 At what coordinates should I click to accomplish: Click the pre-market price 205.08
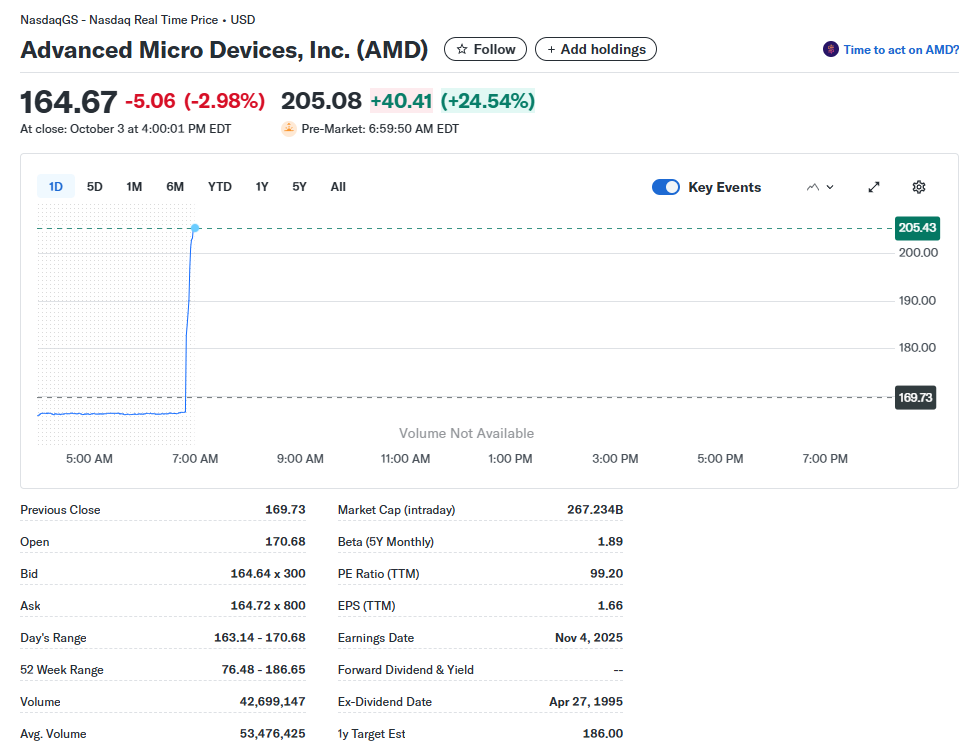[321, 101]
